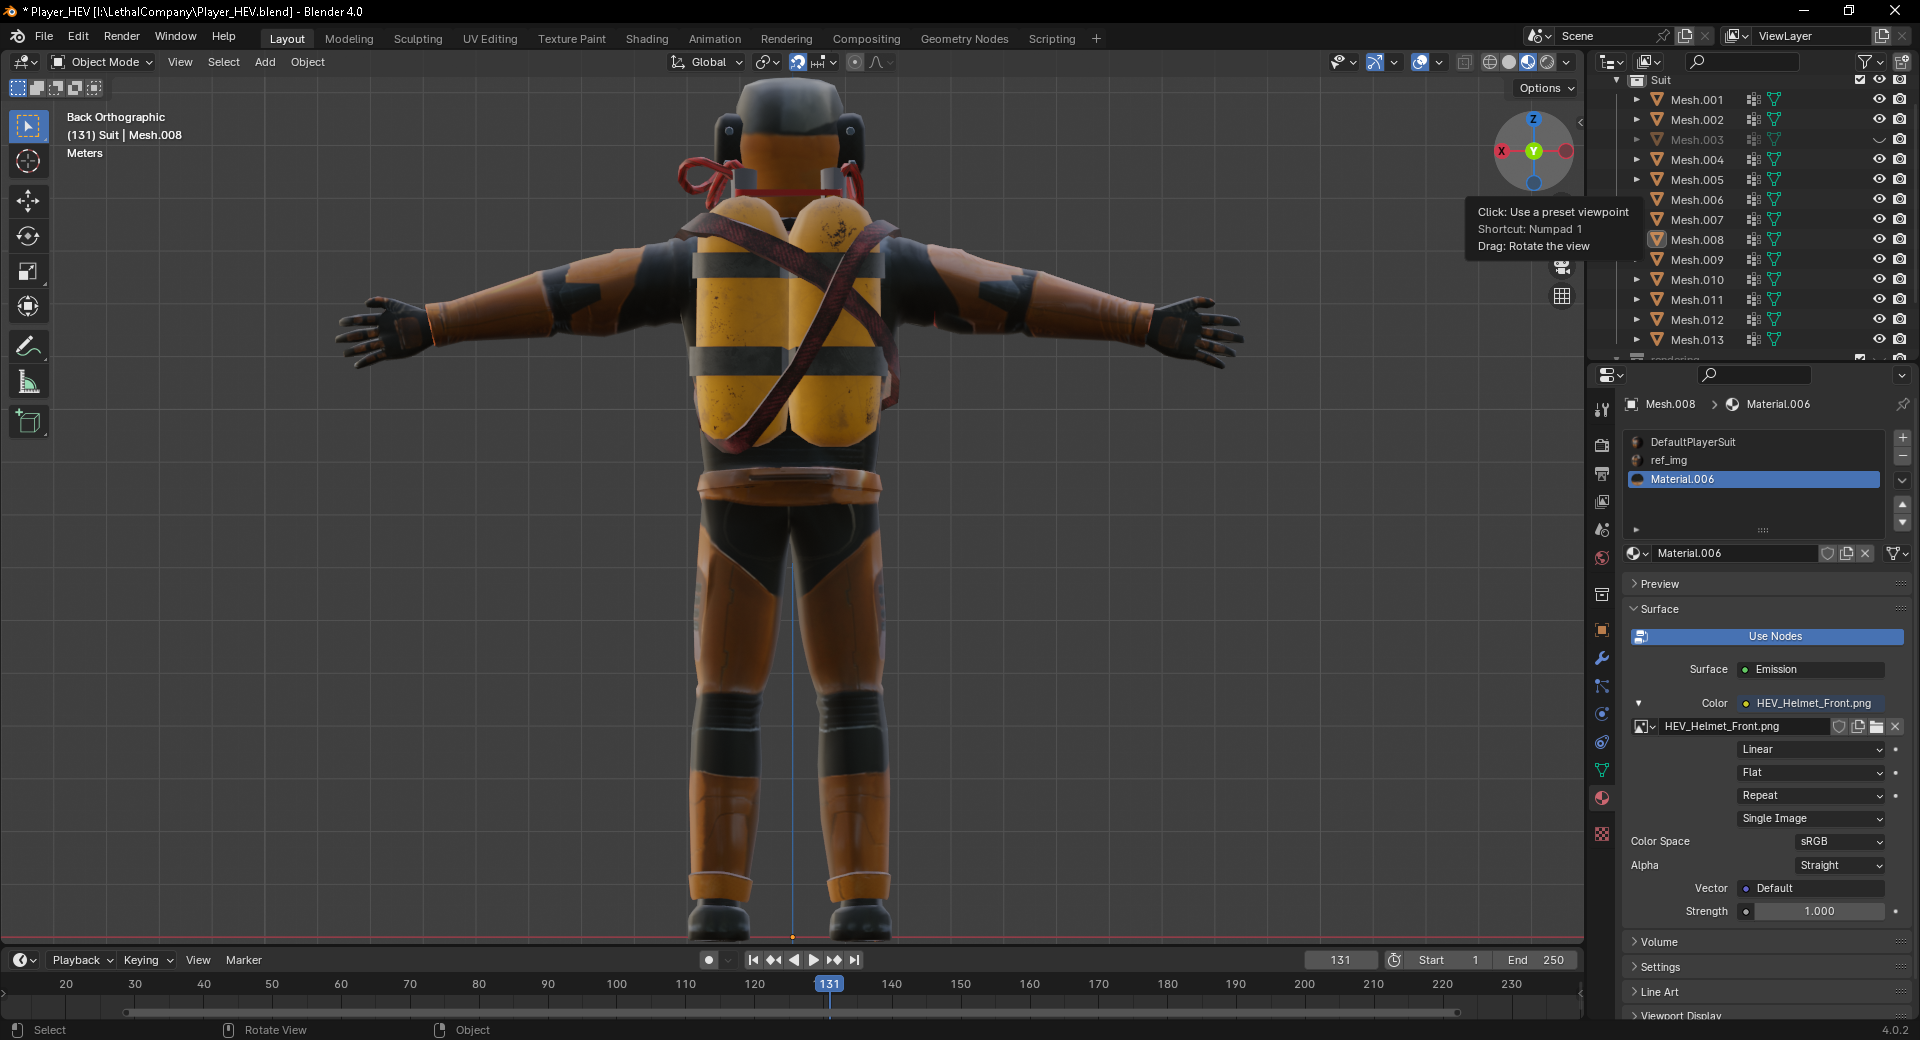
Task: Select the Add Cube tool
Action: click(x=28, y=422)
